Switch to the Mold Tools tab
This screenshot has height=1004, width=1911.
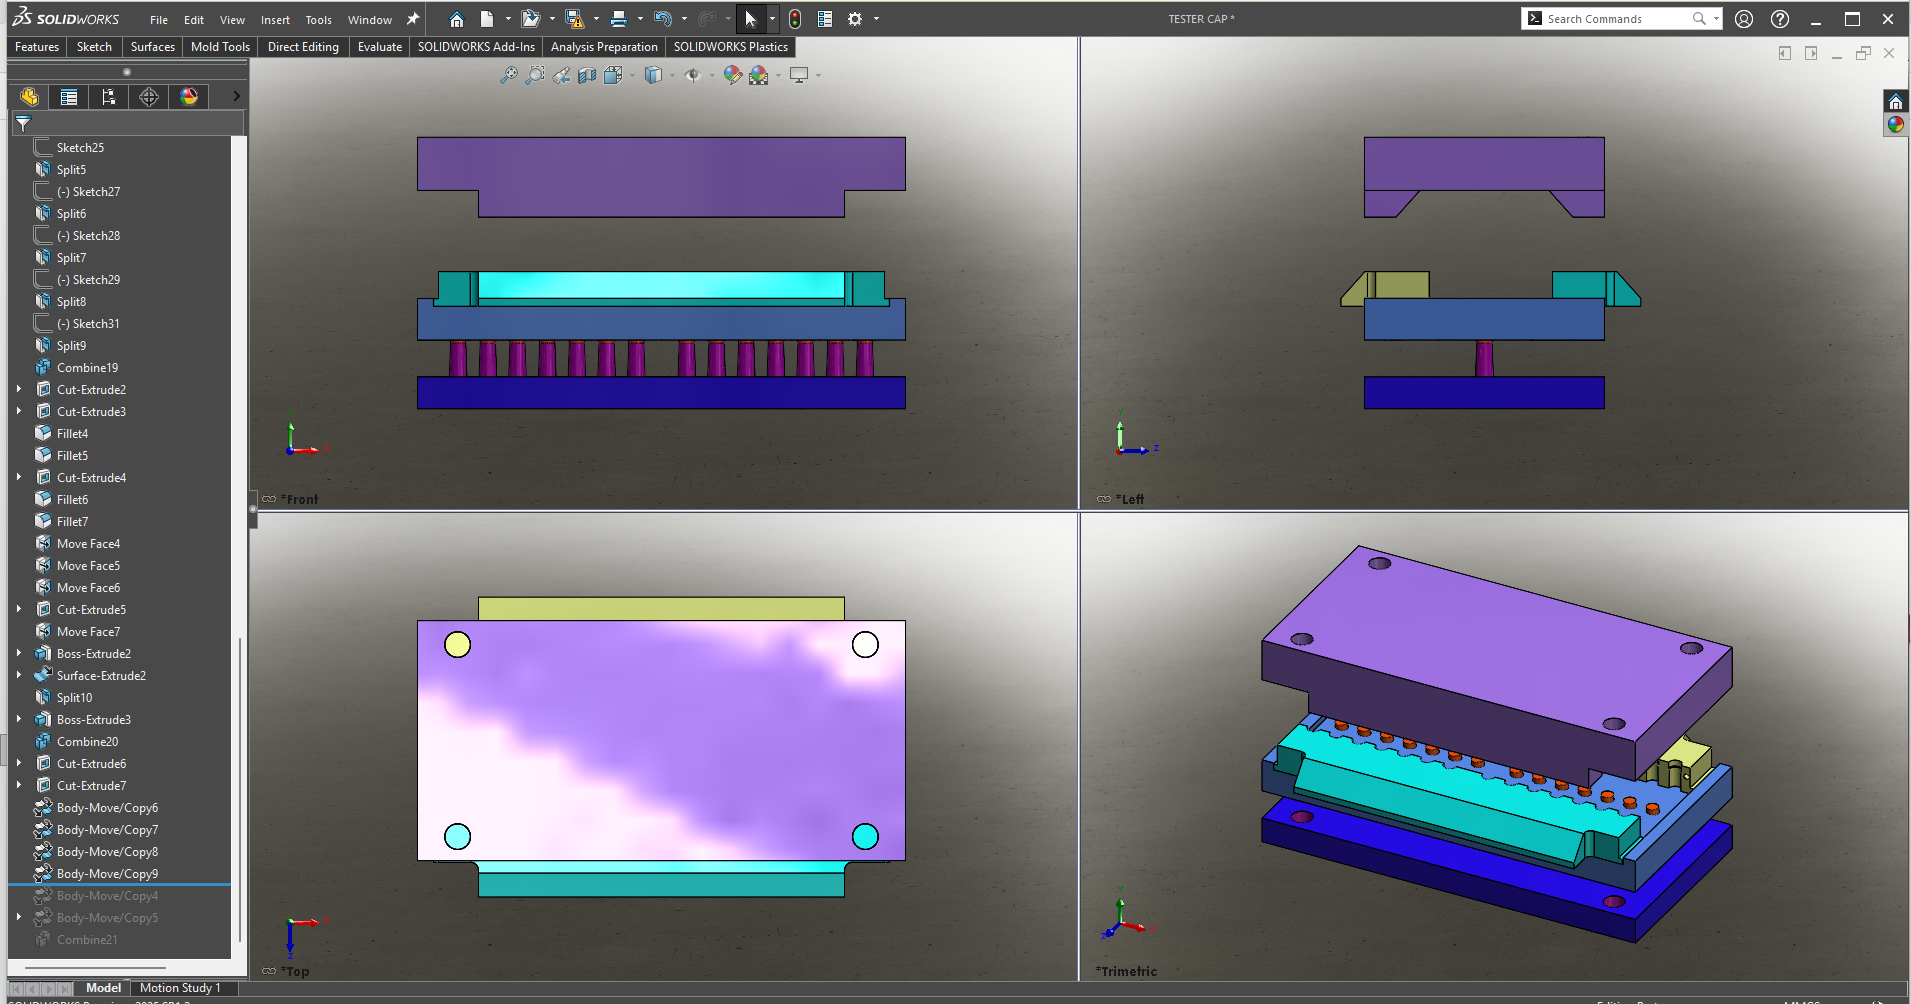[220, 47]
